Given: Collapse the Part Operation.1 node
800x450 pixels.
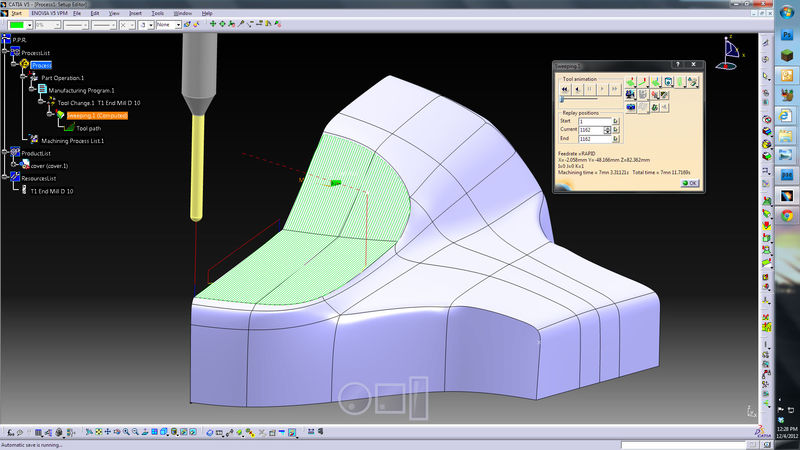Looking at the screenshot, I should click(23, 77).
